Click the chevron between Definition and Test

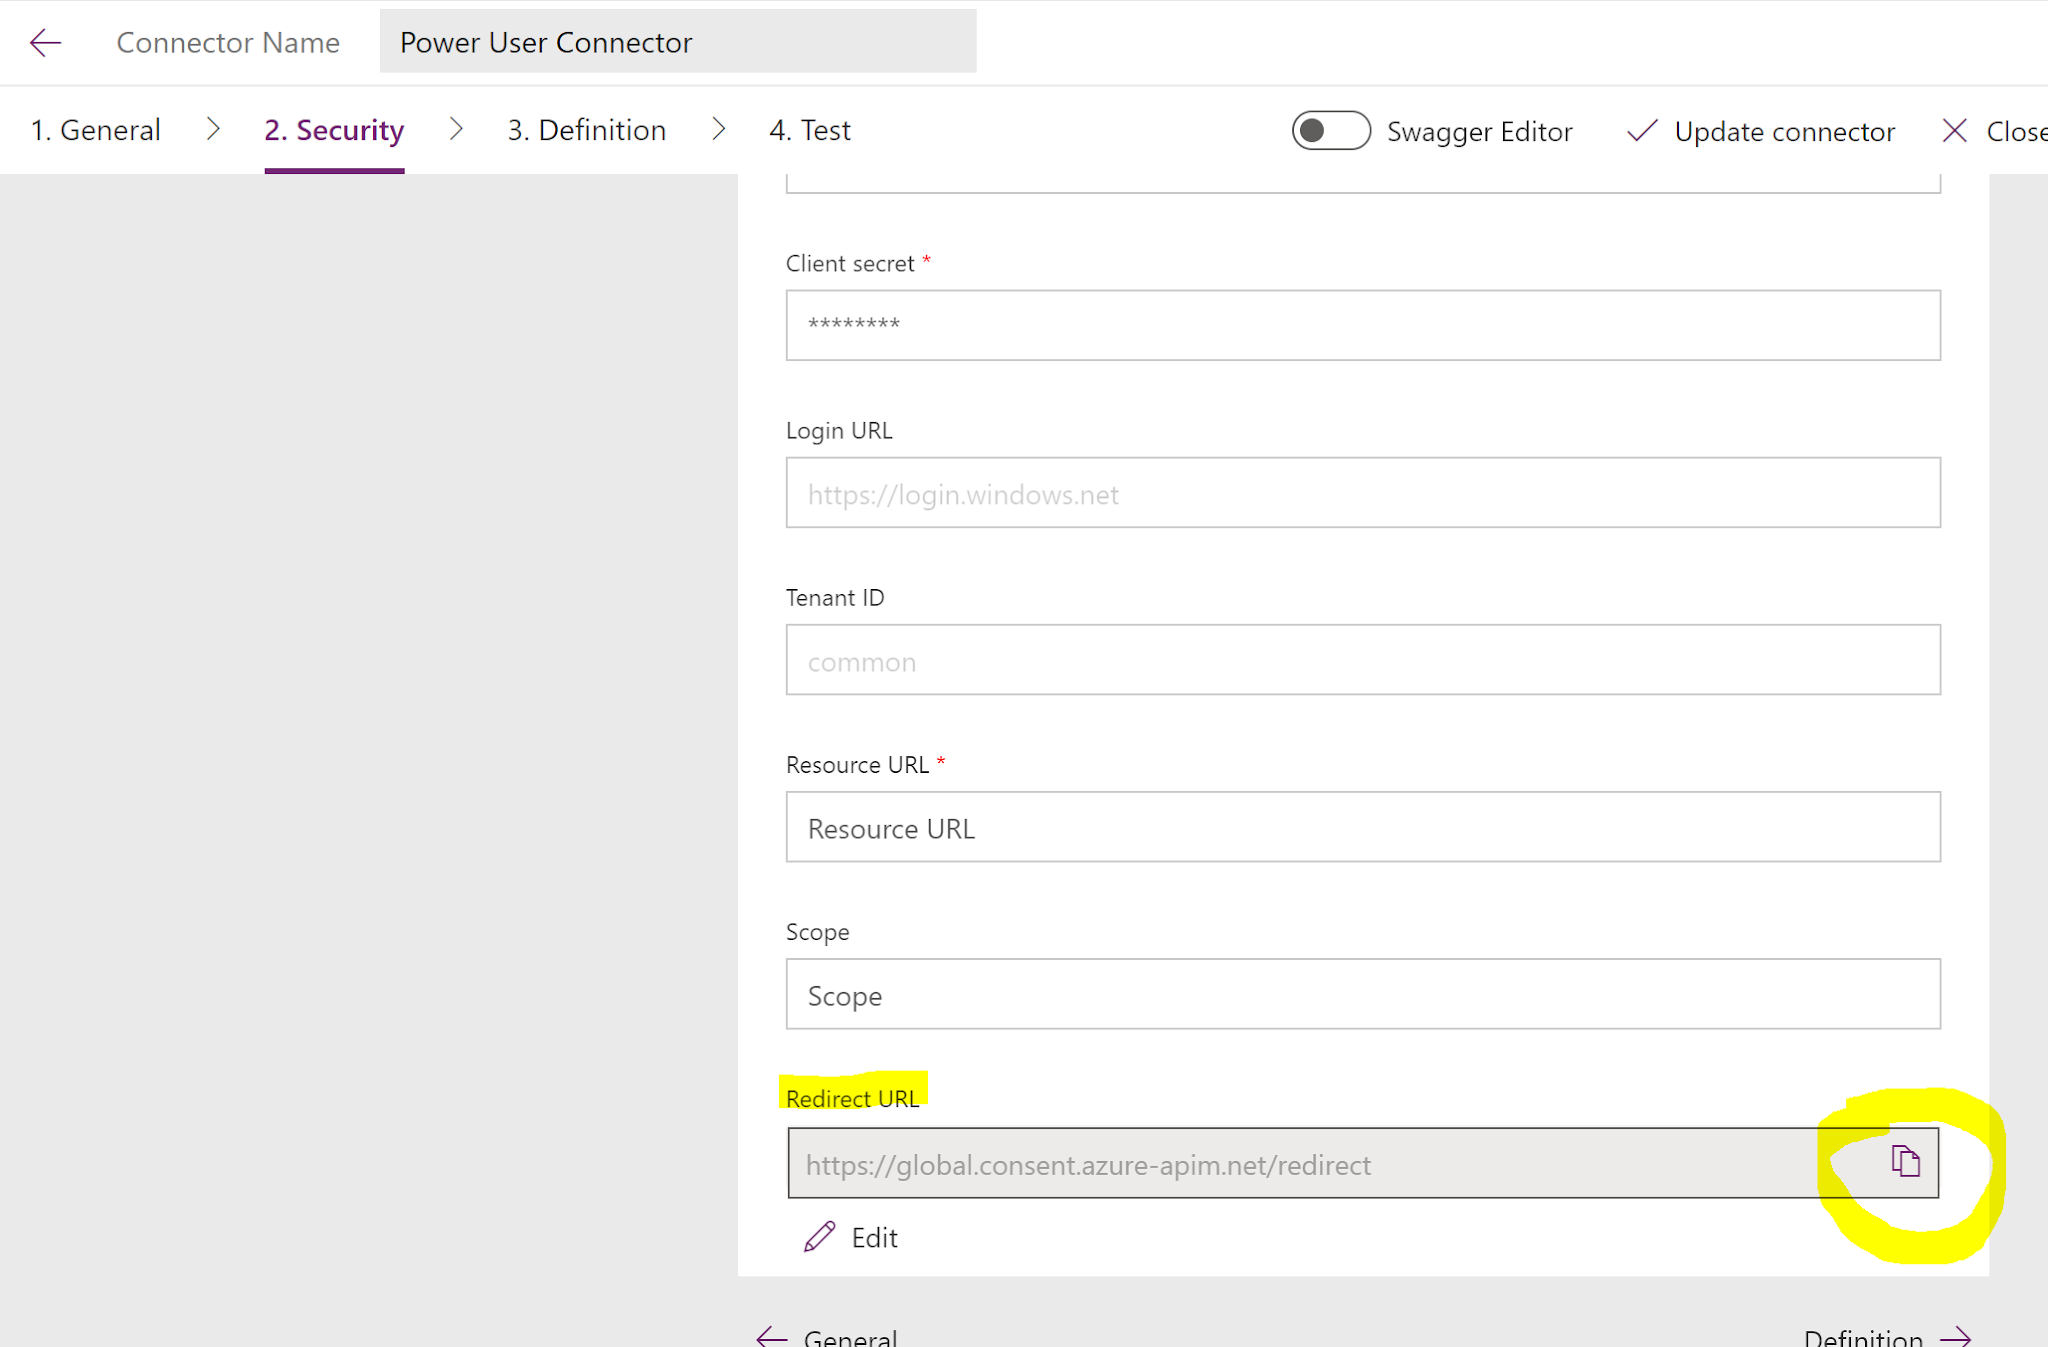point(719,129)
